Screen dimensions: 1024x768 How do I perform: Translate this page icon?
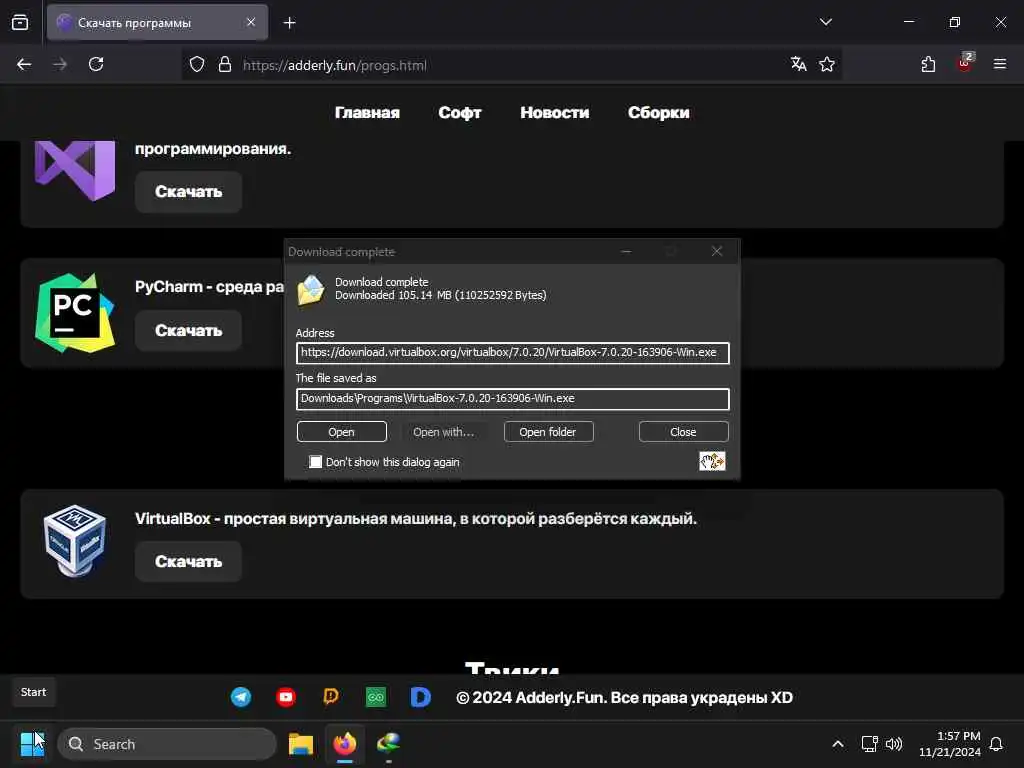[798, 64]
